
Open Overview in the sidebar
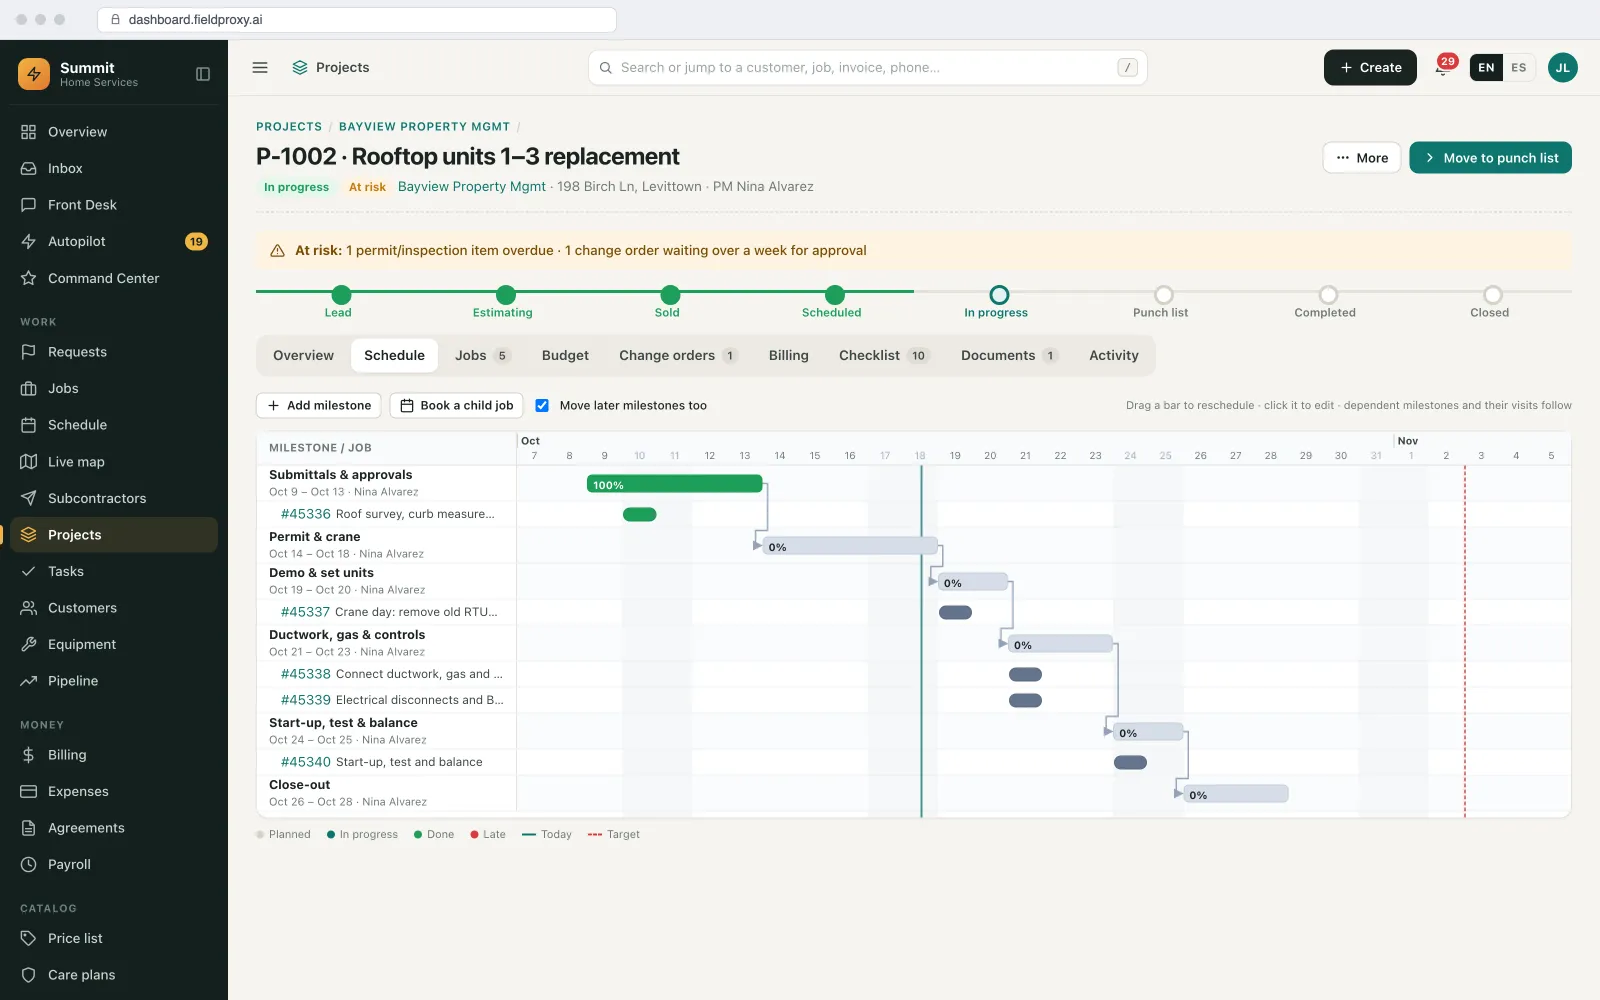pos(114,132)
